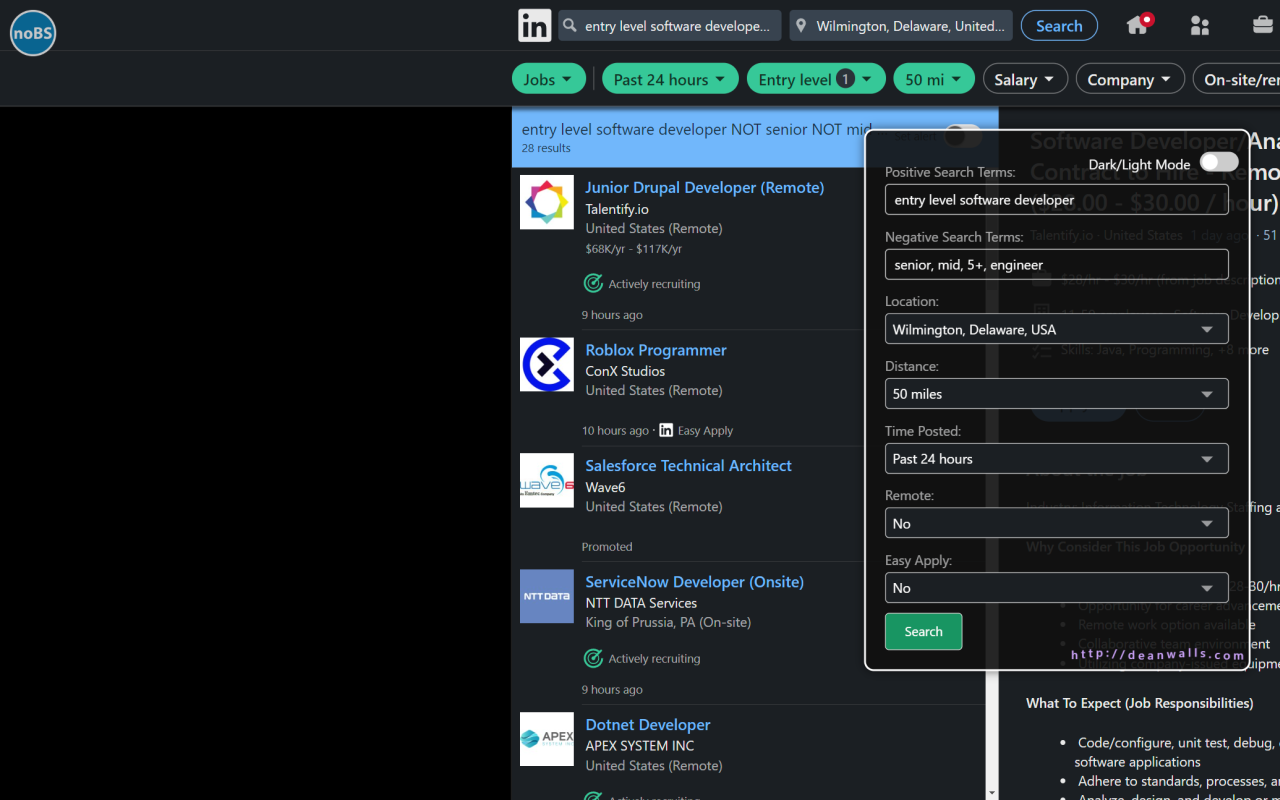Click the 'Talentify.io' company name

coord(617,209)
